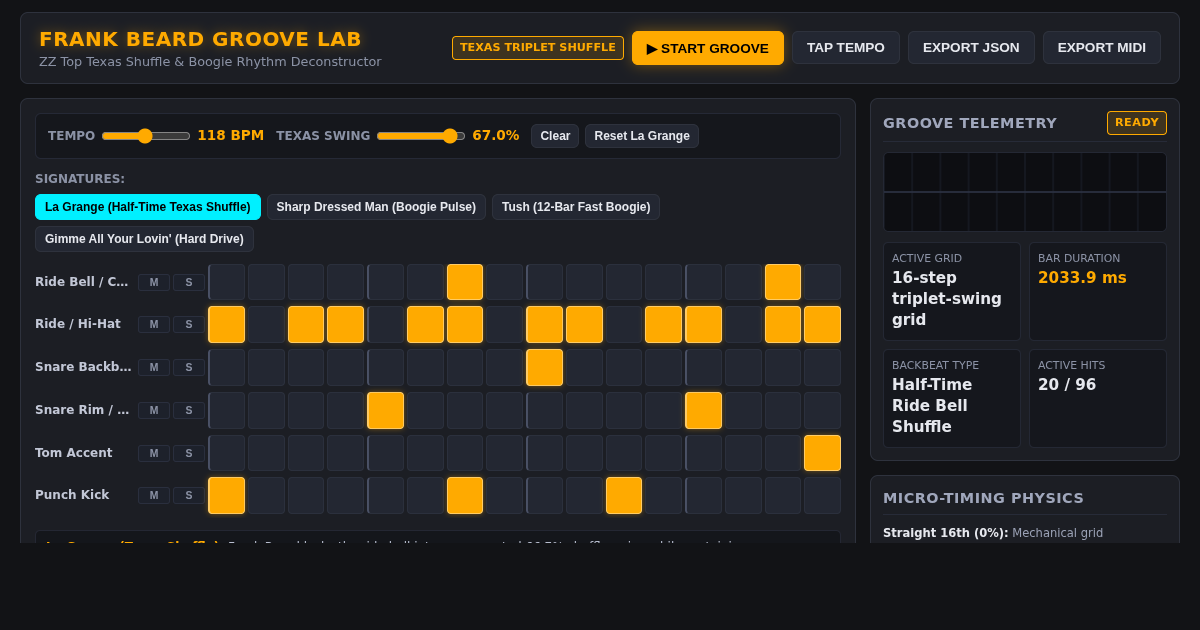Mute the Ride / Hi-Hat track
Screen dimensions: 1200x630
point(154,325)
